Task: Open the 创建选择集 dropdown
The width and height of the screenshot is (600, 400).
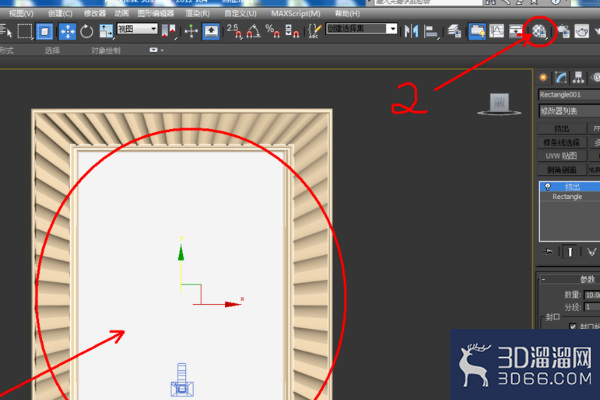Action: pos(361,29)
